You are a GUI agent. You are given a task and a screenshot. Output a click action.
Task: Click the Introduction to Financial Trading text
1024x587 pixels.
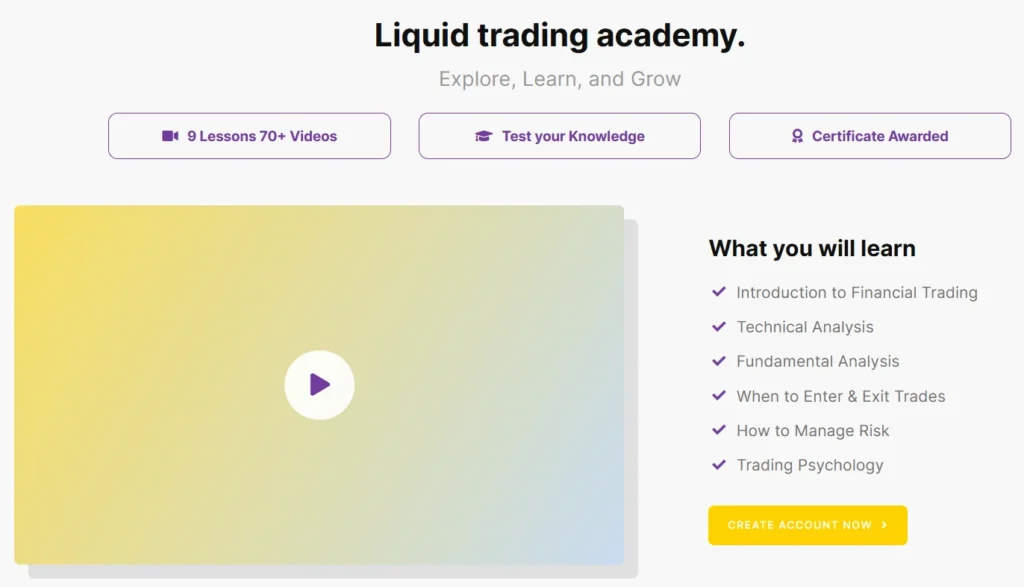point(857,293)
